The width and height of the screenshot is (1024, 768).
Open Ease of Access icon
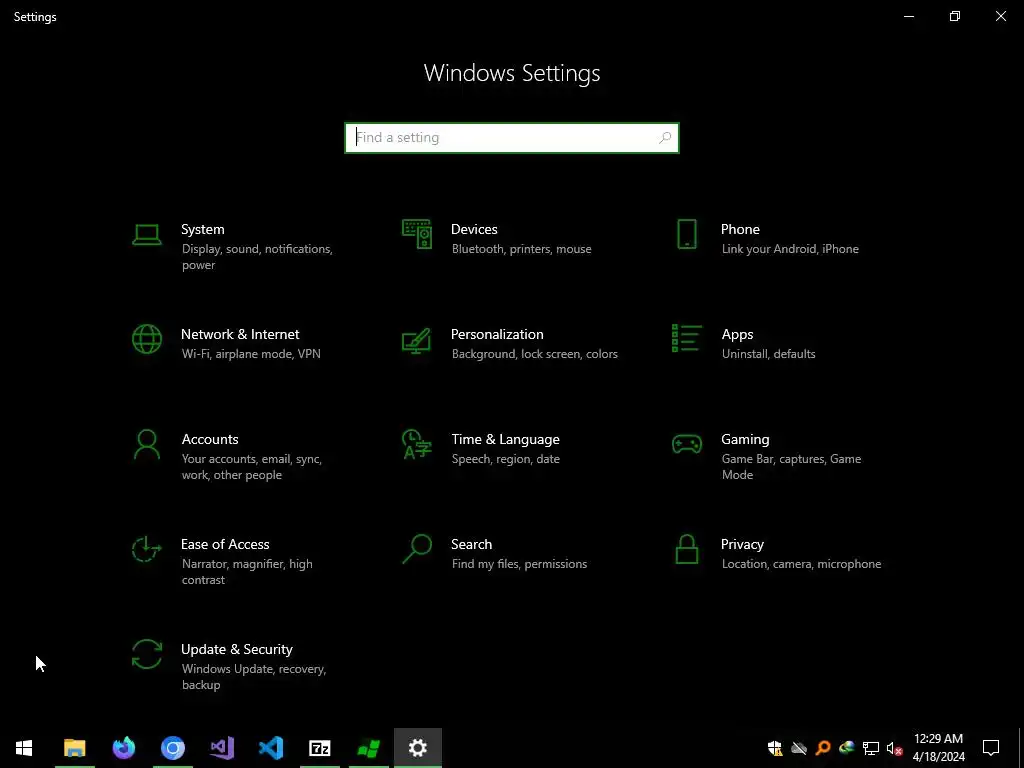coord(146,549)
